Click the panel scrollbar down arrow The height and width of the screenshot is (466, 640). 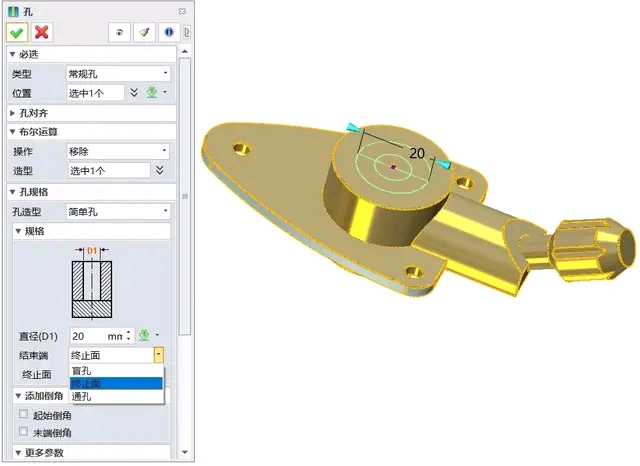pyautogui.click(x=185, y=452)
